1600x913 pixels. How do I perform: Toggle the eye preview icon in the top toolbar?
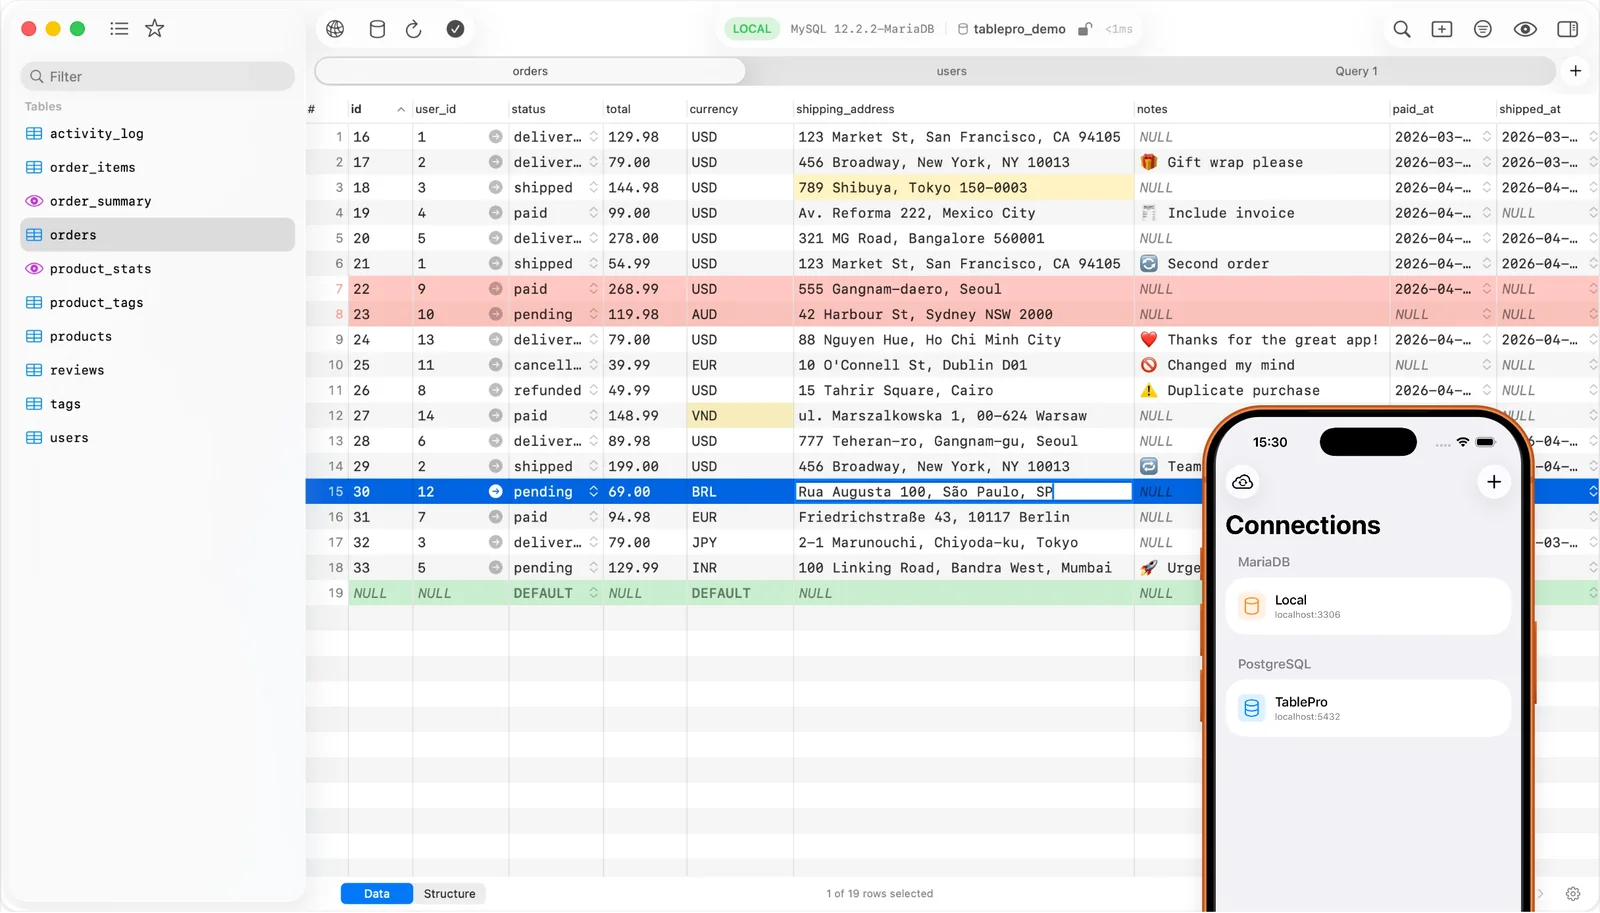click(1525, 29)
